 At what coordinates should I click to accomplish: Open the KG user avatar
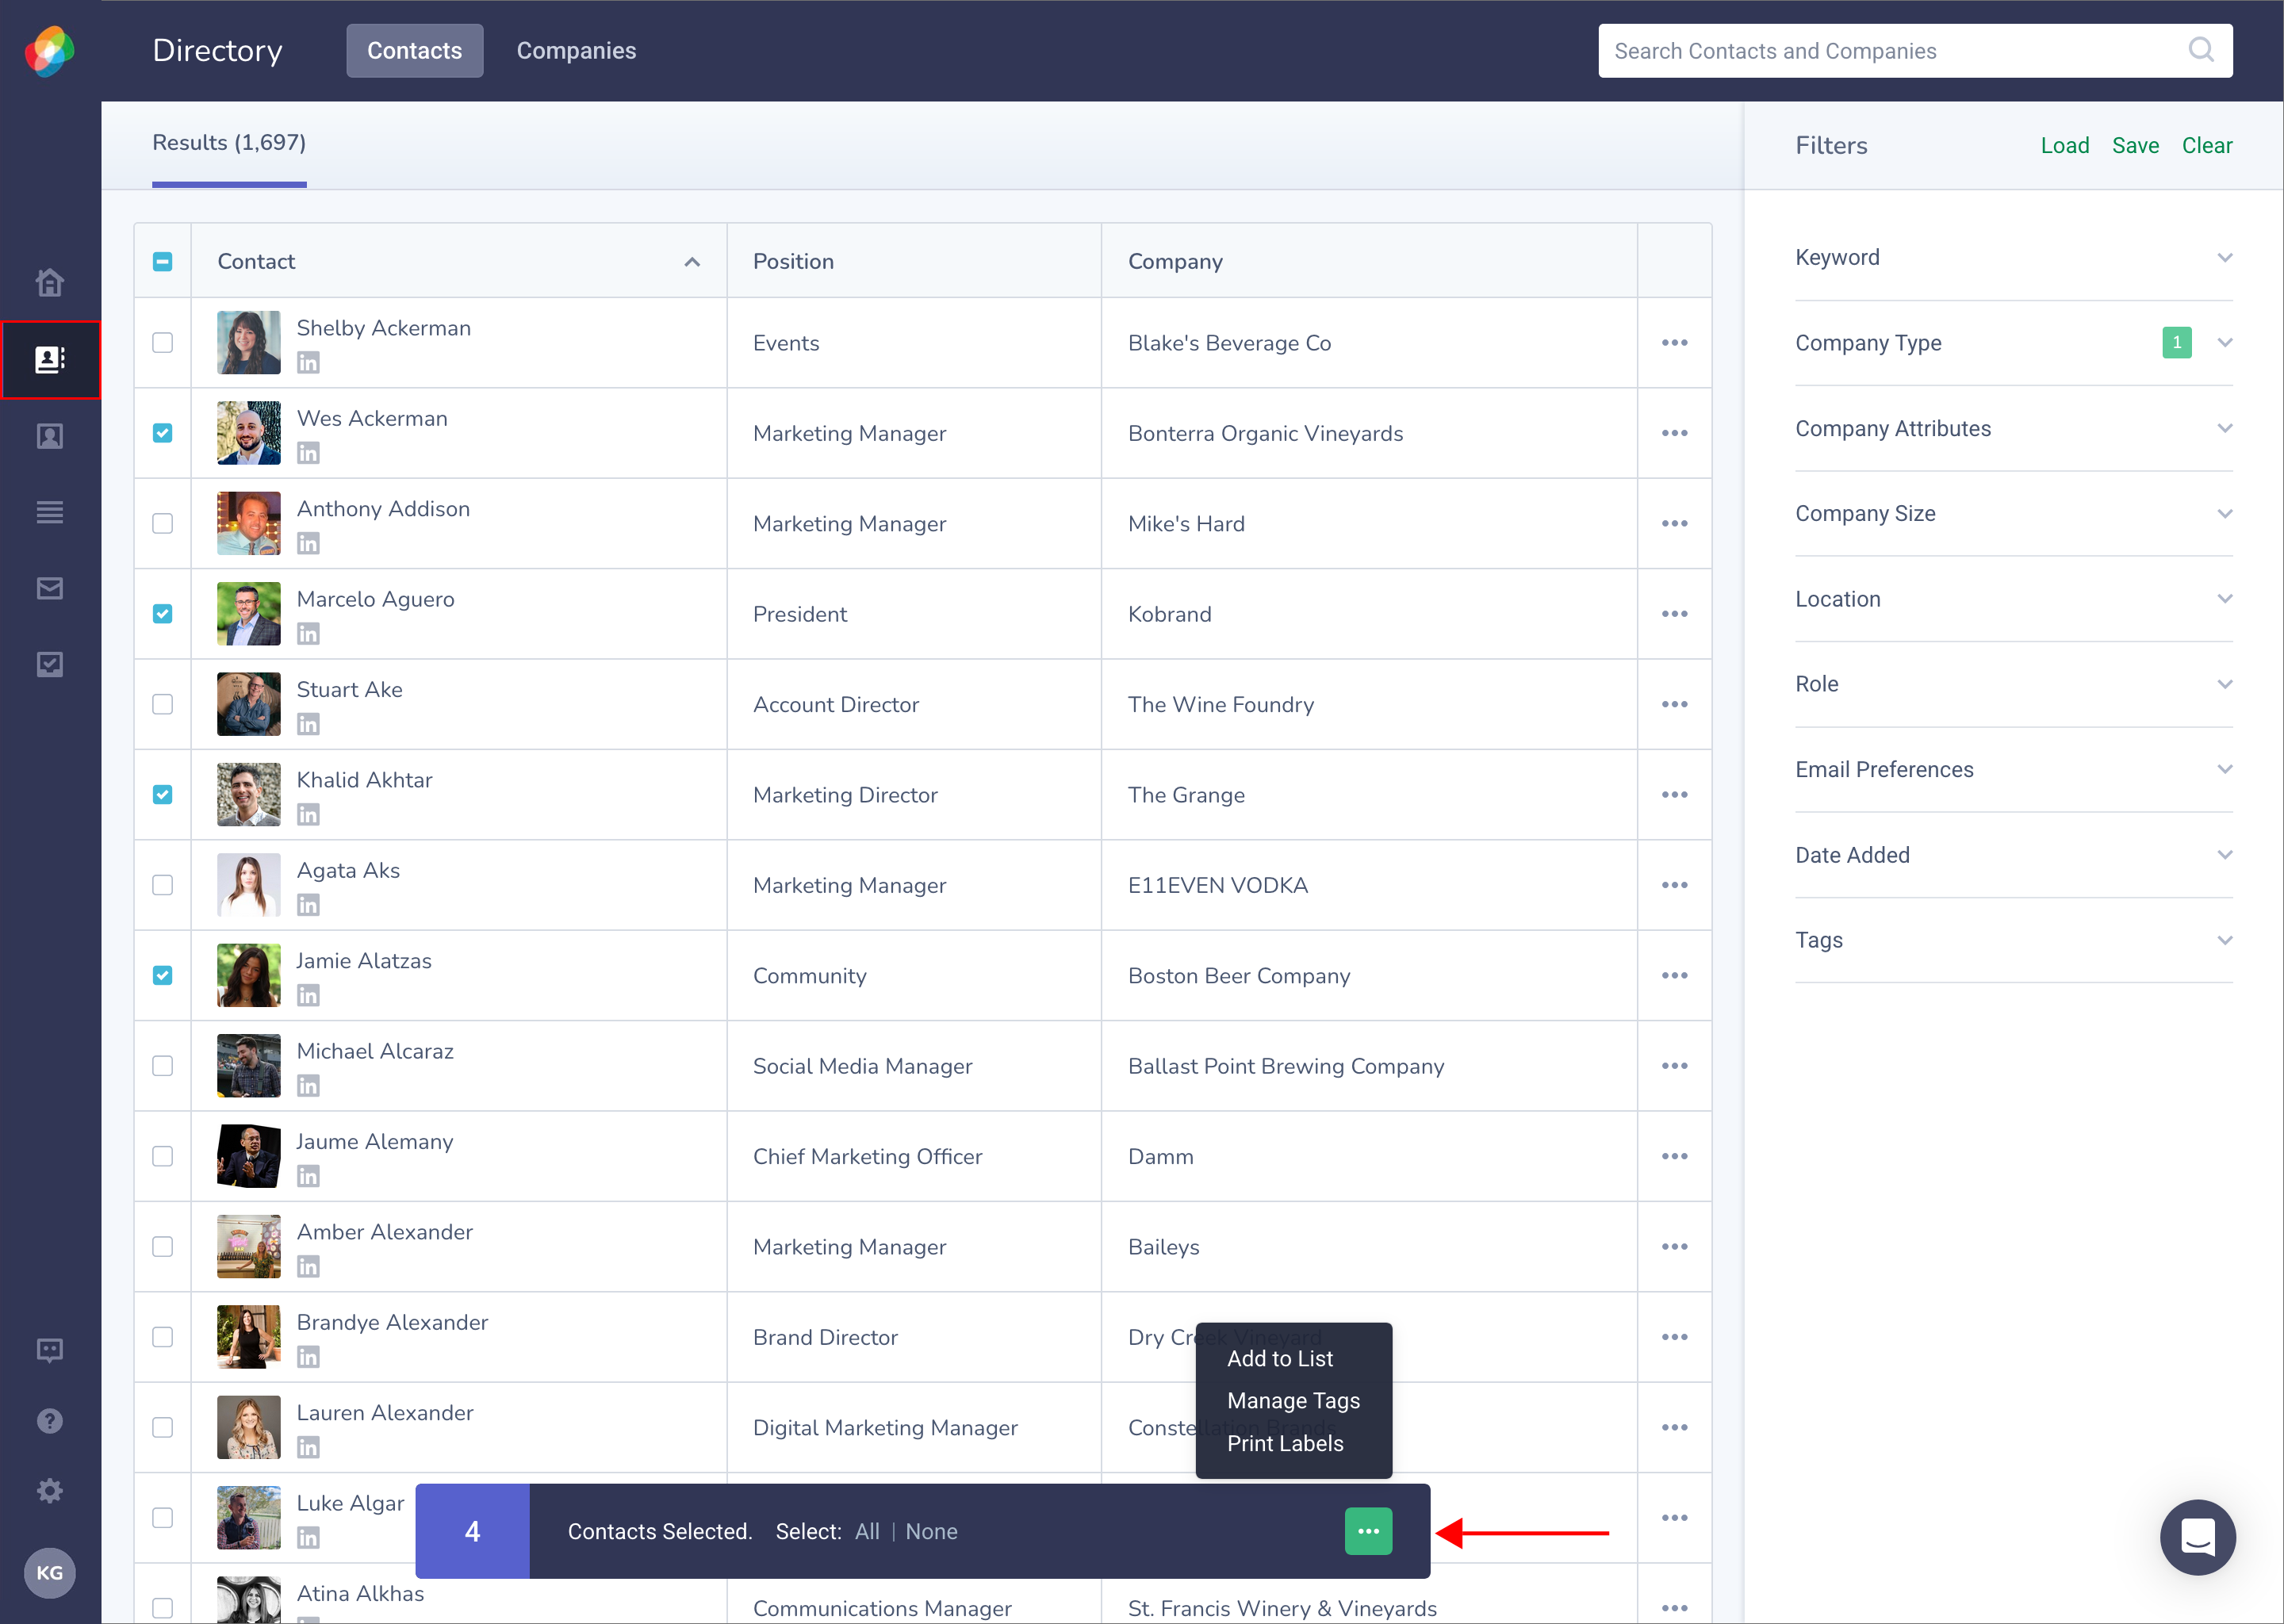coord(50,1573)
